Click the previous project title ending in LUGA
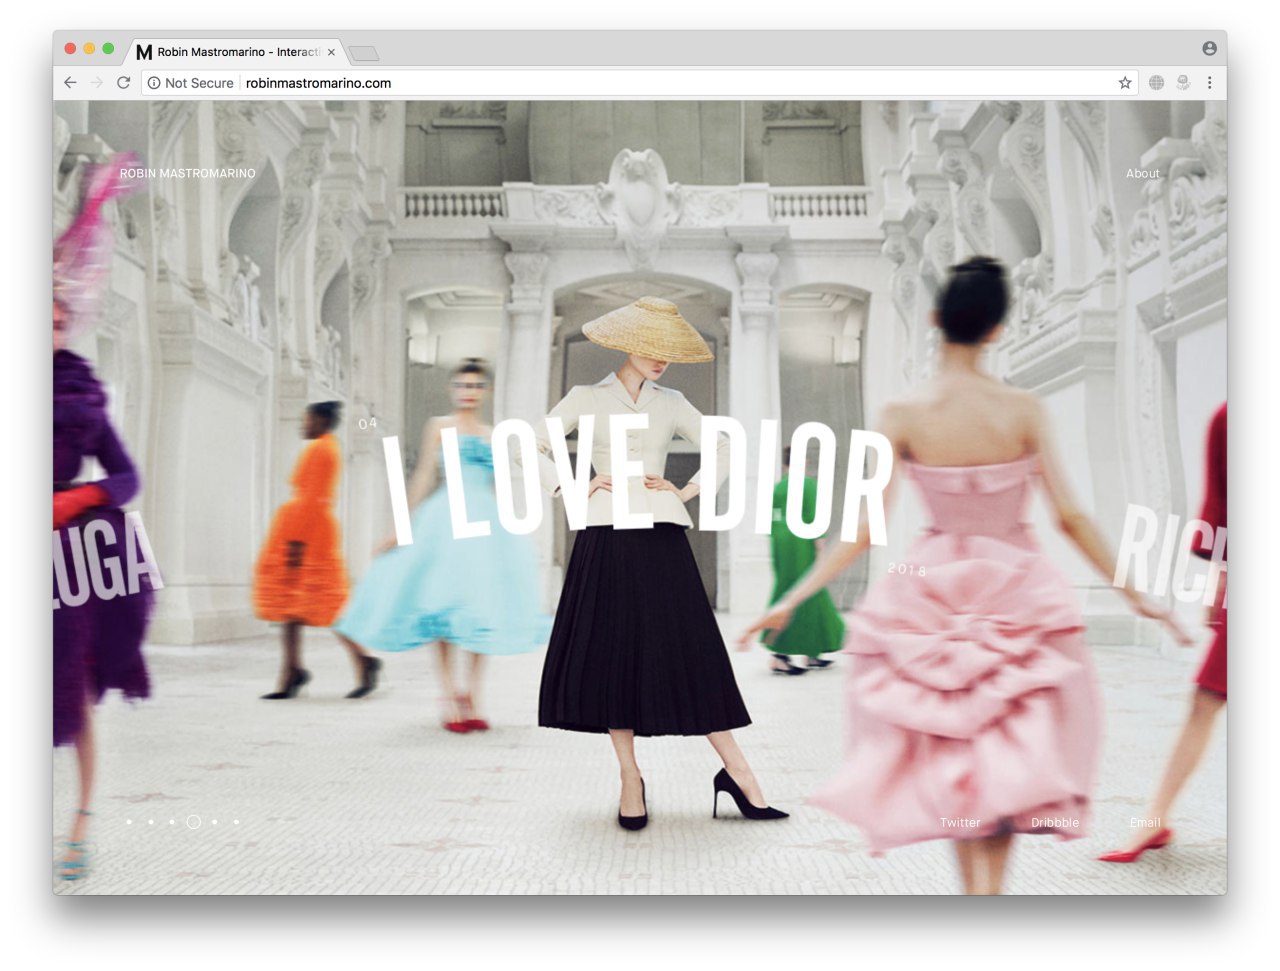1280x971 pixels. (107, 562)
